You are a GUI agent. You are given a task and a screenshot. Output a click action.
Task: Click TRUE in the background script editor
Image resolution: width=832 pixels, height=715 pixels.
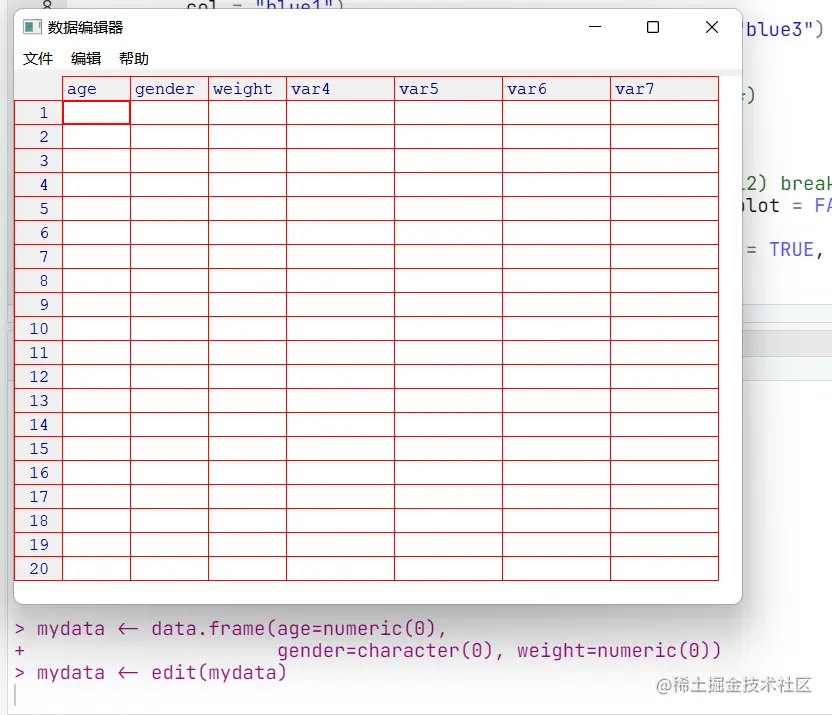click(791, 249)
